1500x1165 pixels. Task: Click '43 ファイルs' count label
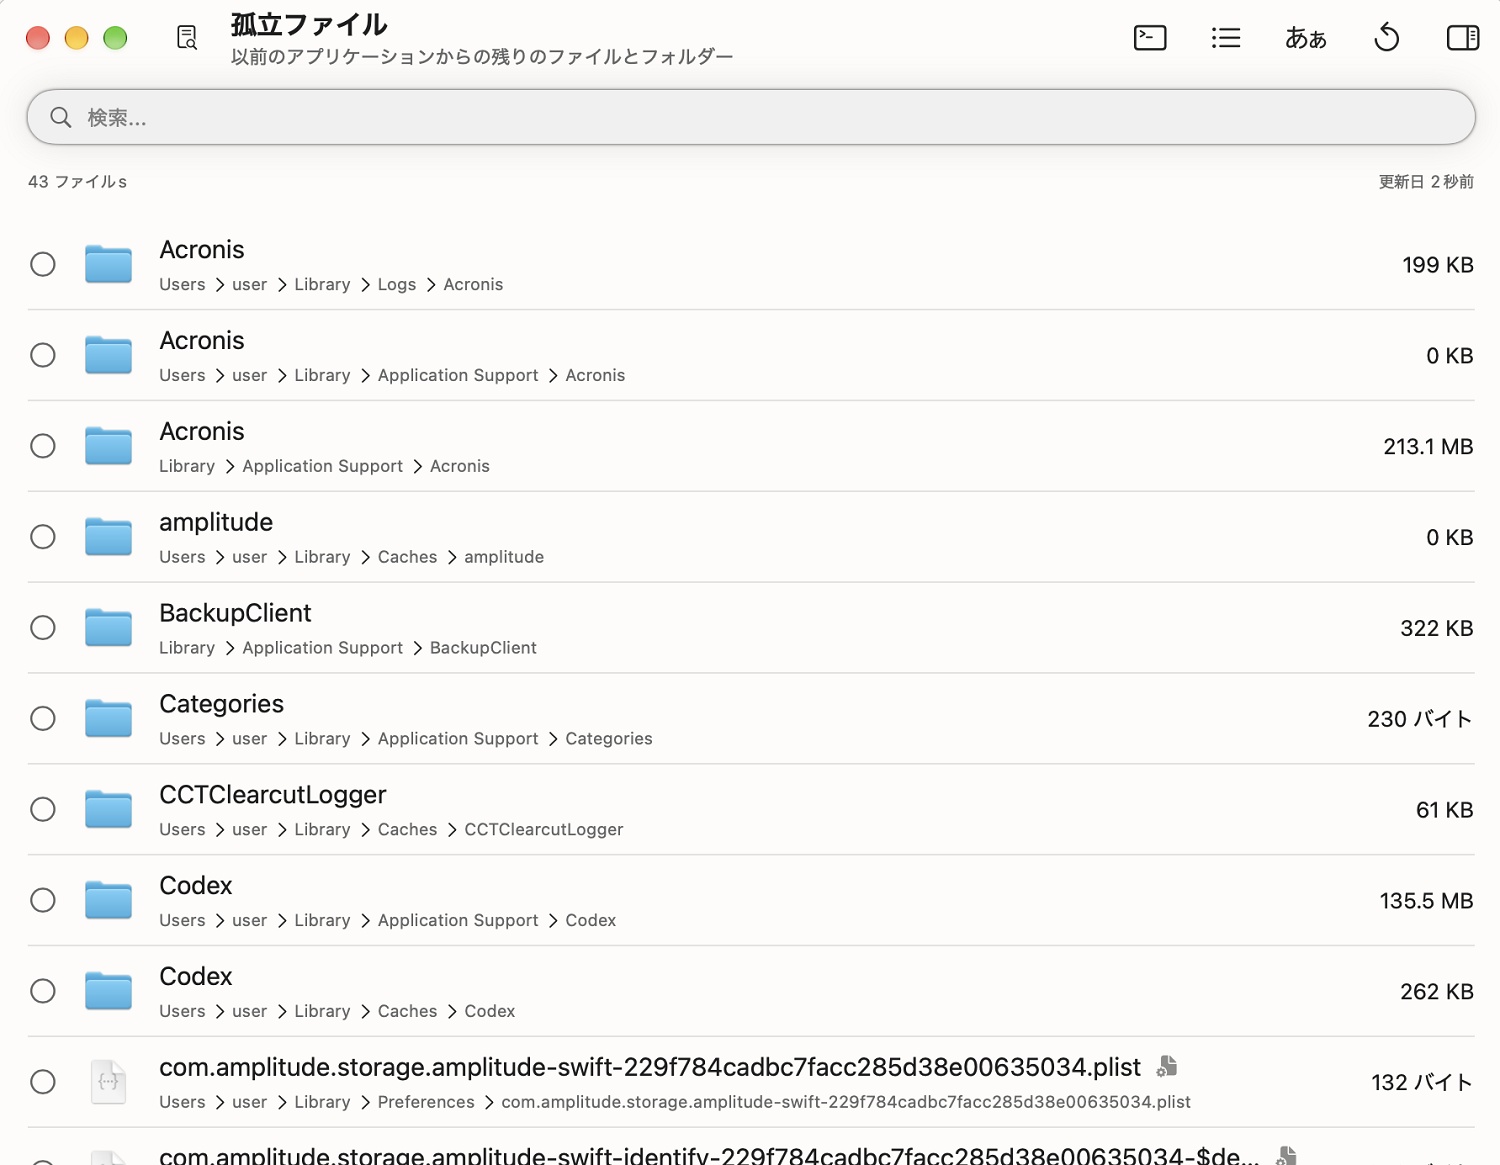(78, 182)
